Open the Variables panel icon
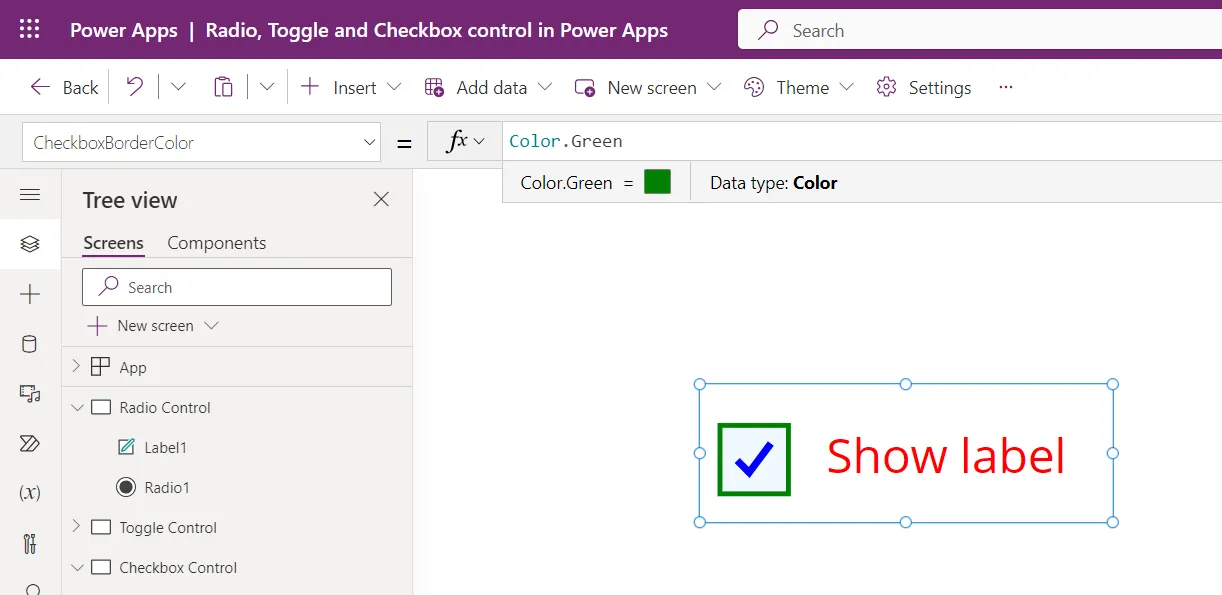Viewport: 1222px width, 595px height. [30, 492]
